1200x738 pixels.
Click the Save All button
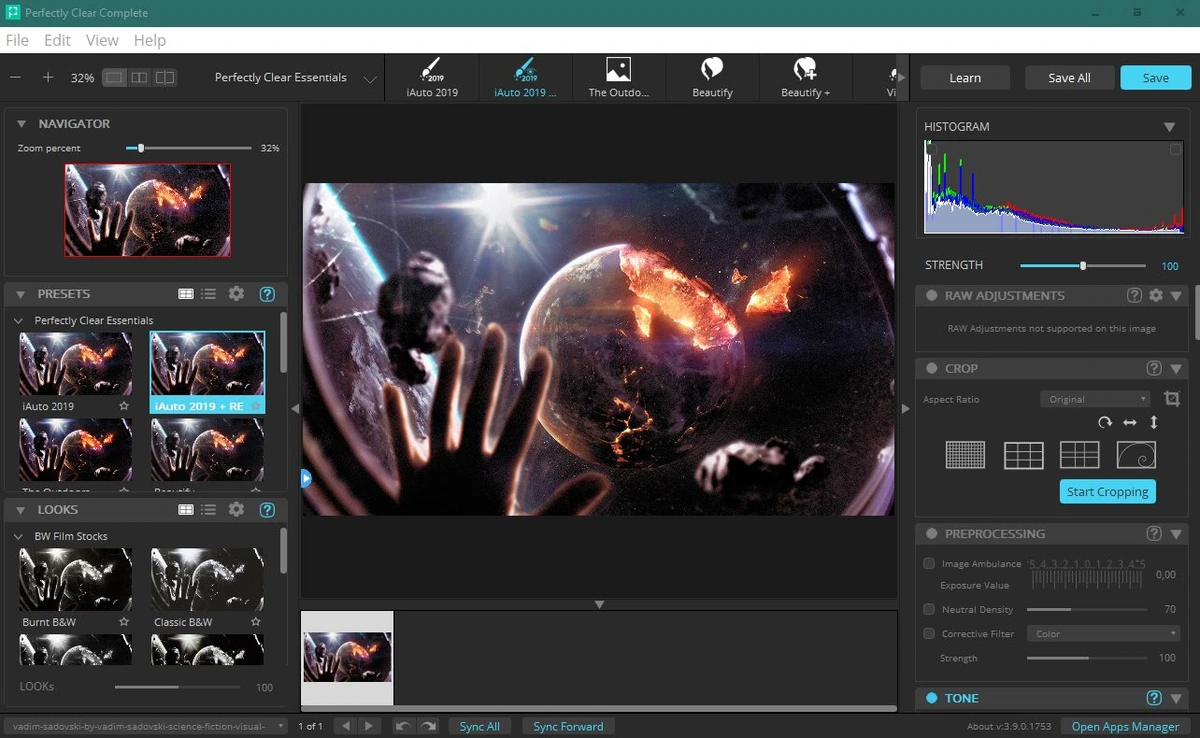pos(1069,78)
